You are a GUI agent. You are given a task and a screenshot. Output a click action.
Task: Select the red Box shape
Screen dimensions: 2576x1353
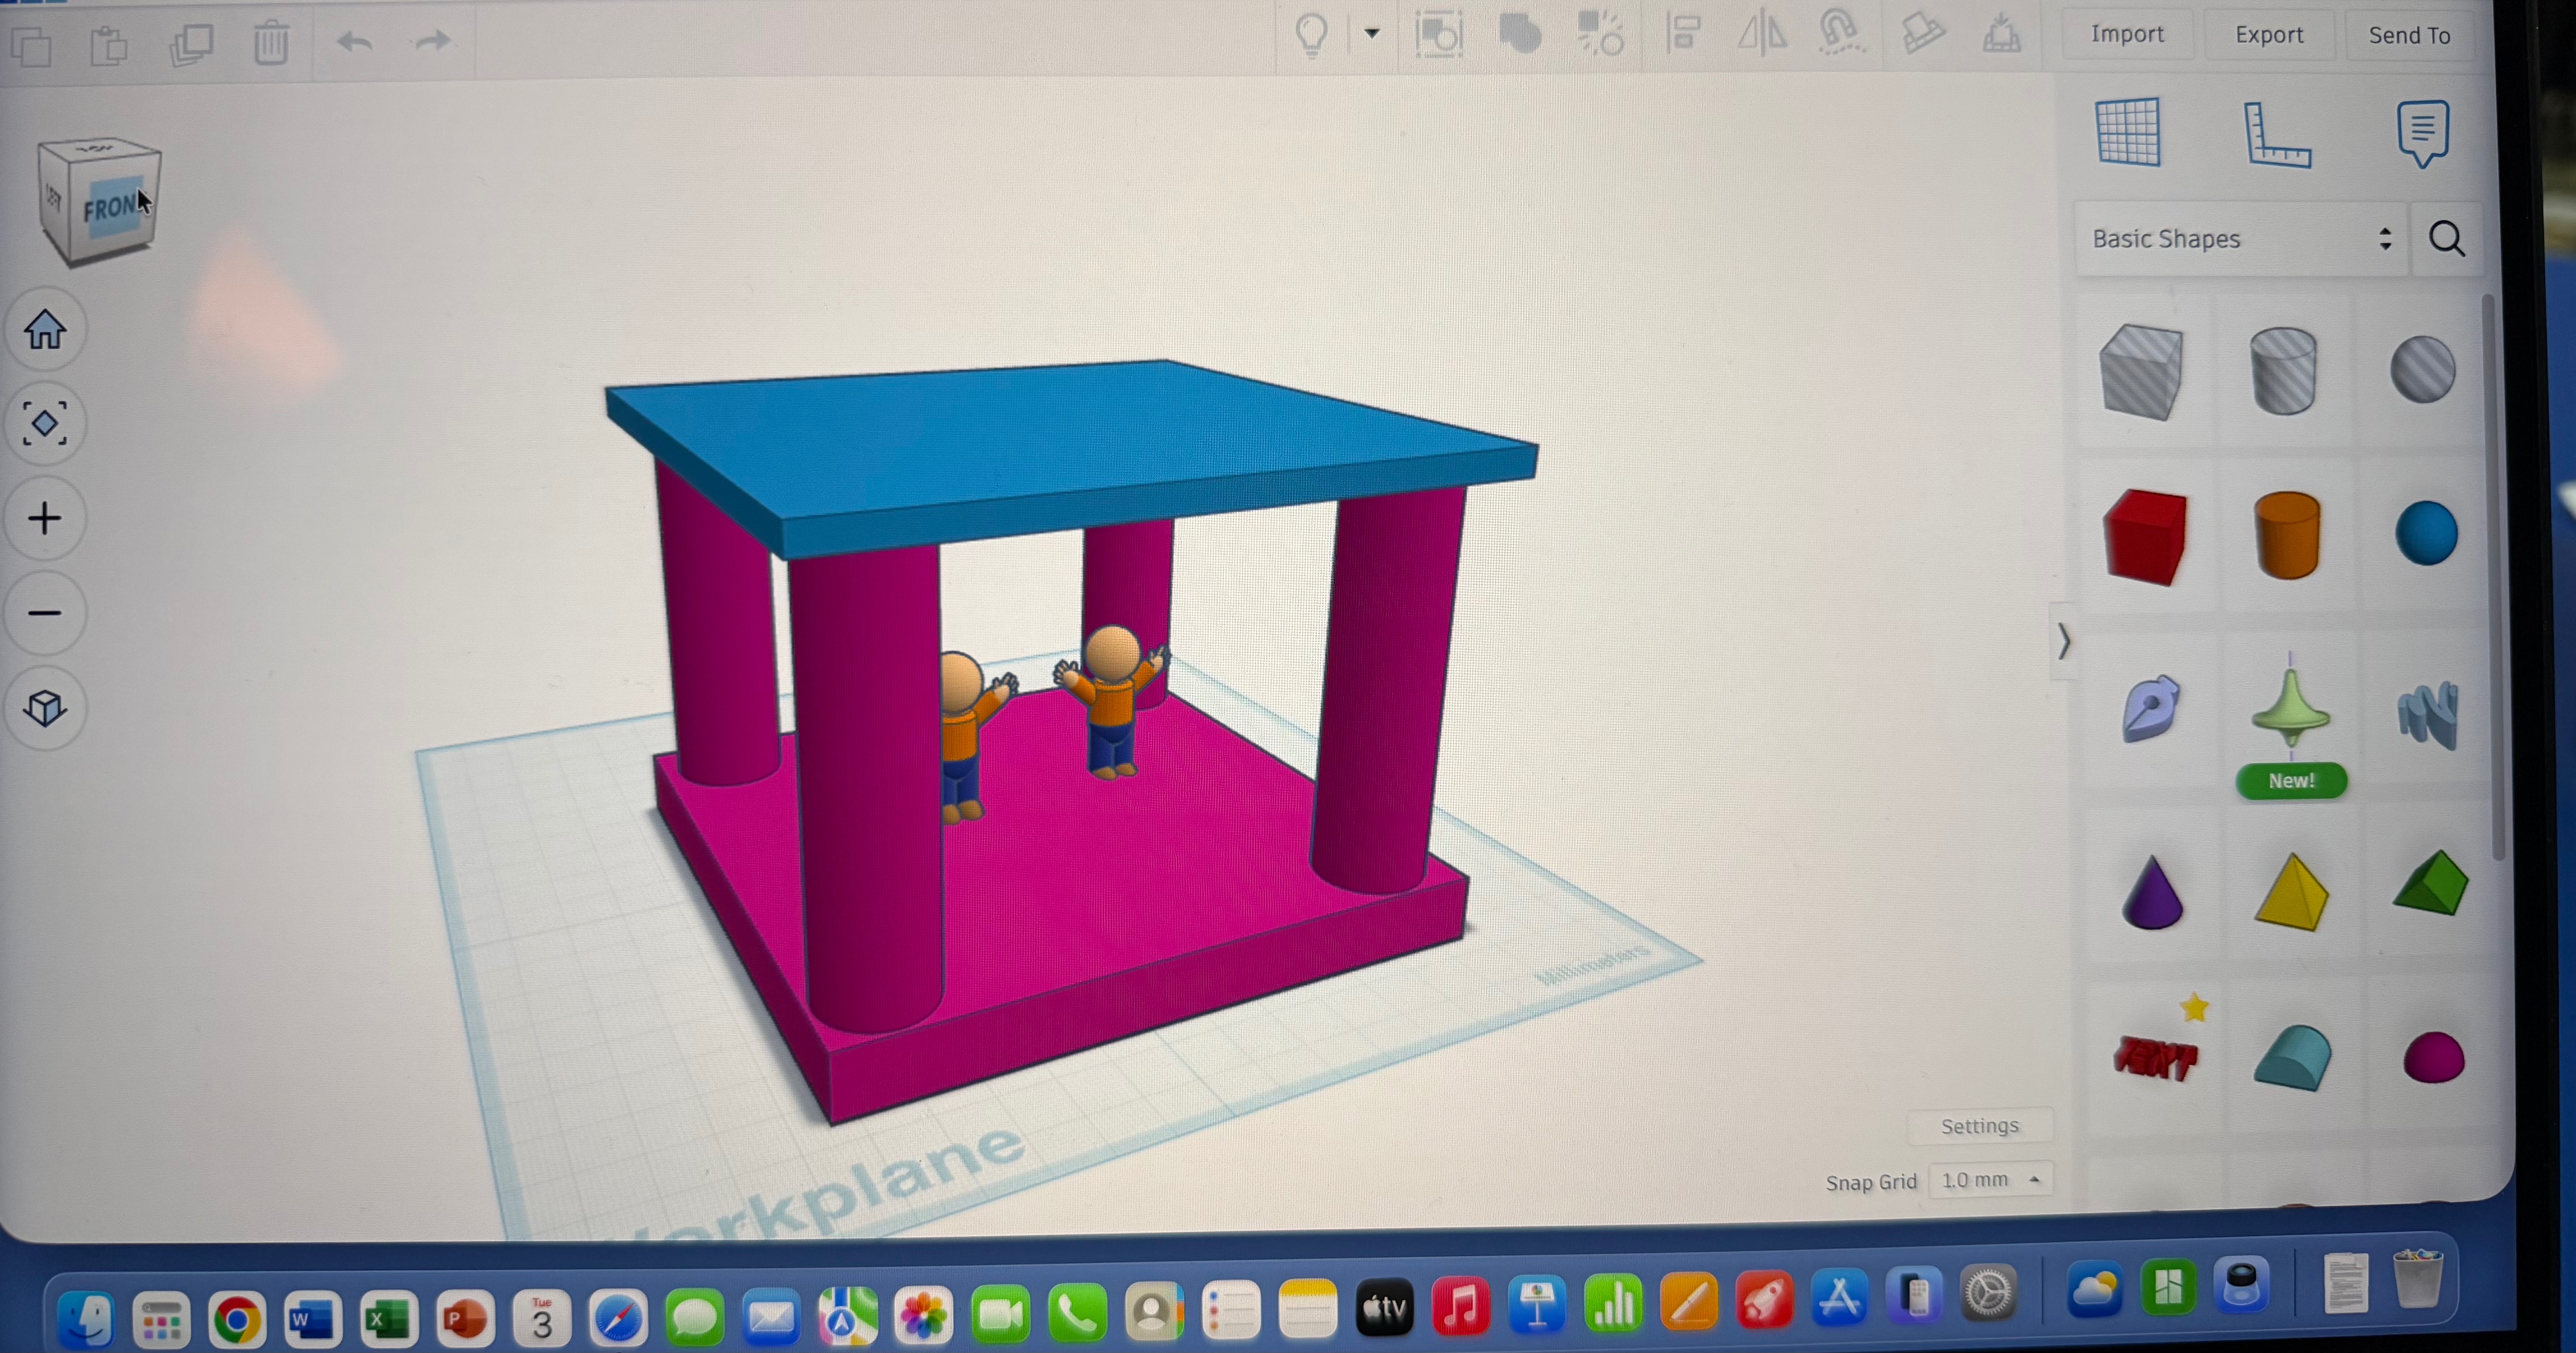tap(2144, 536)
